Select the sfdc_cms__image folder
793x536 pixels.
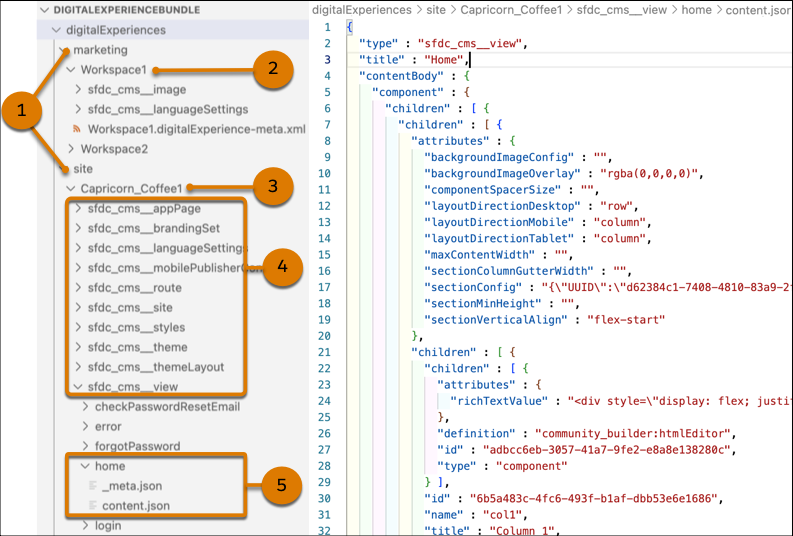click(x=136, y=90)
